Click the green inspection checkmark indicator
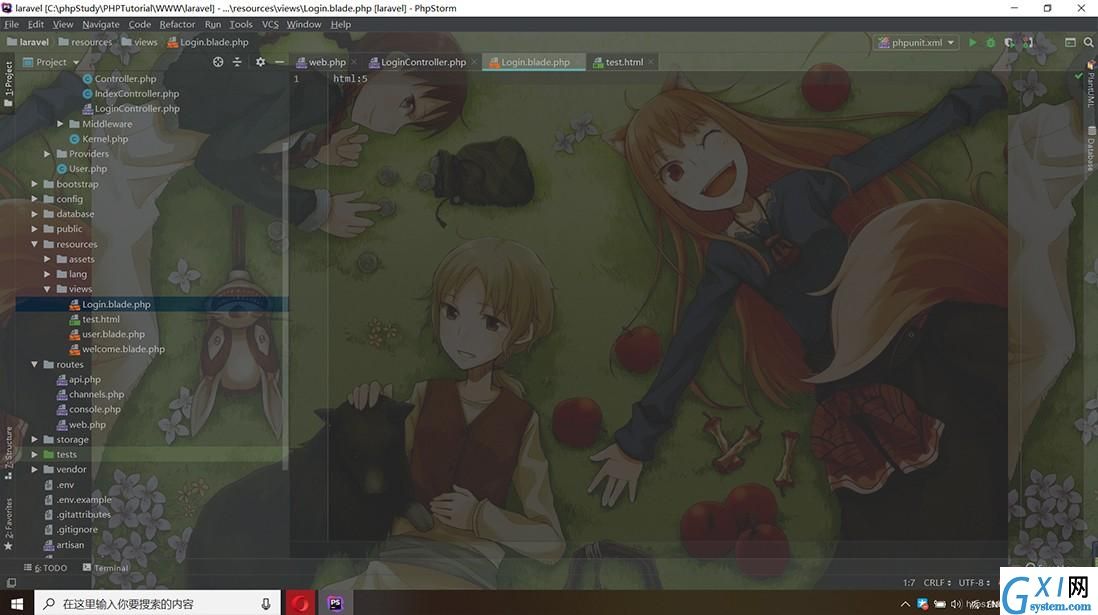The image size is (1098, 615). (1078, 76)
